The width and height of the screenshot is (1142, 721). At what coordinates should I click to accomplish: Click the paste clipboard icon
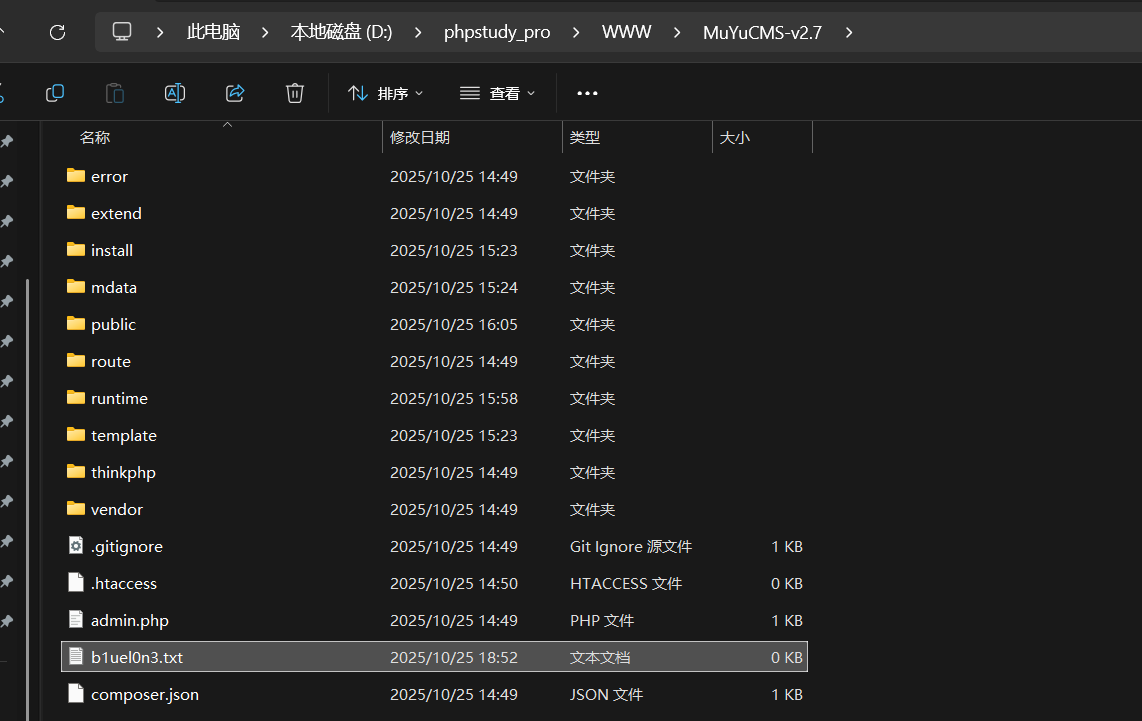coord(115,93)
